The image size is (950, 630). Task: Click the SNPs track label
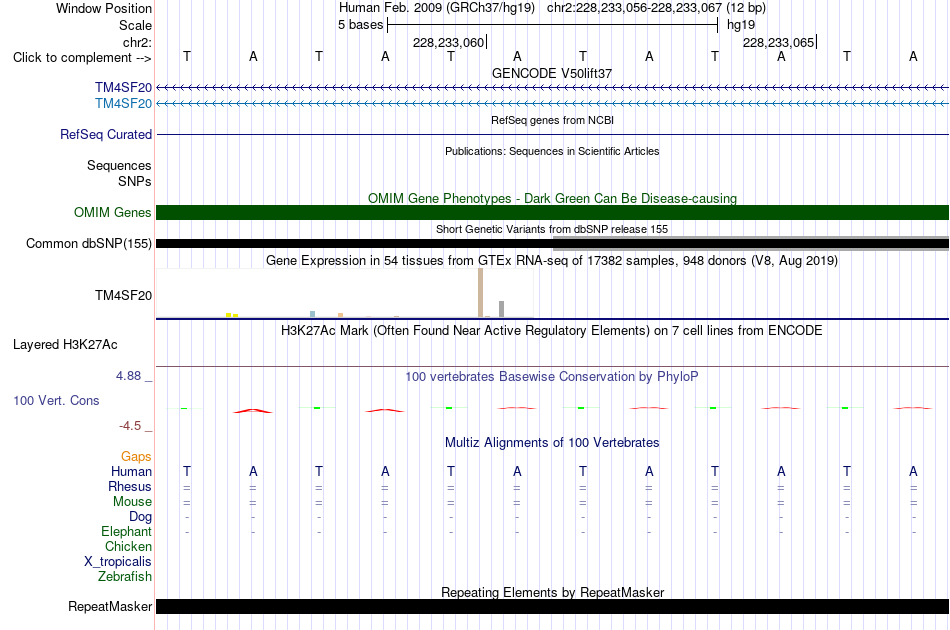click(135, 181)
